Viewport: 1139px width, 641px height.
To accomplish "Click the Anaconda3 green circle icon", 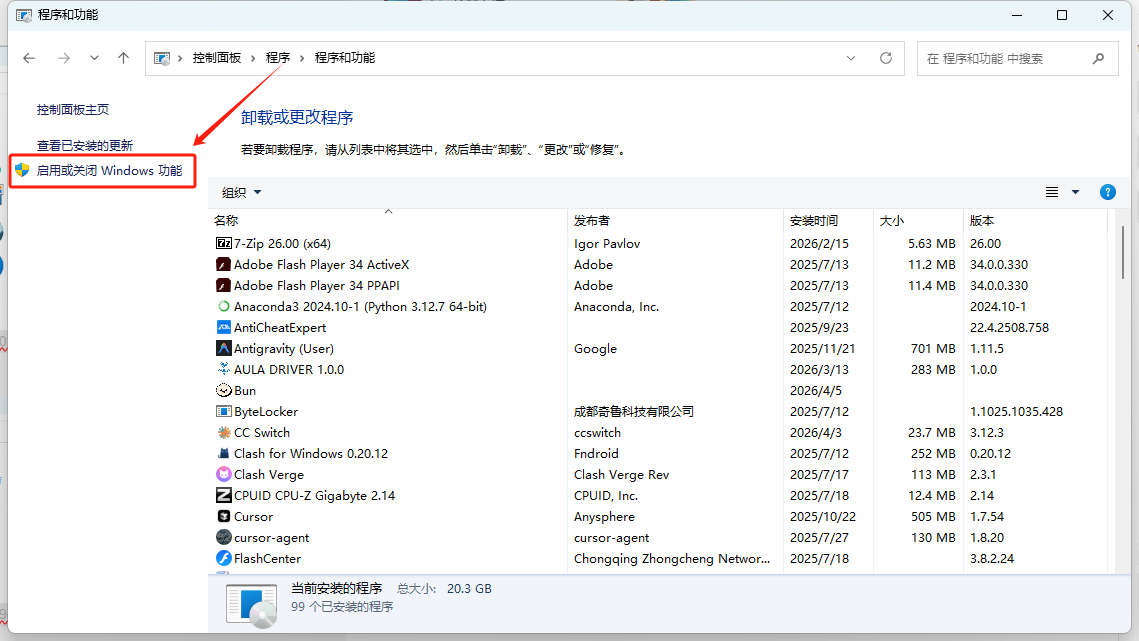I will 224,307.
